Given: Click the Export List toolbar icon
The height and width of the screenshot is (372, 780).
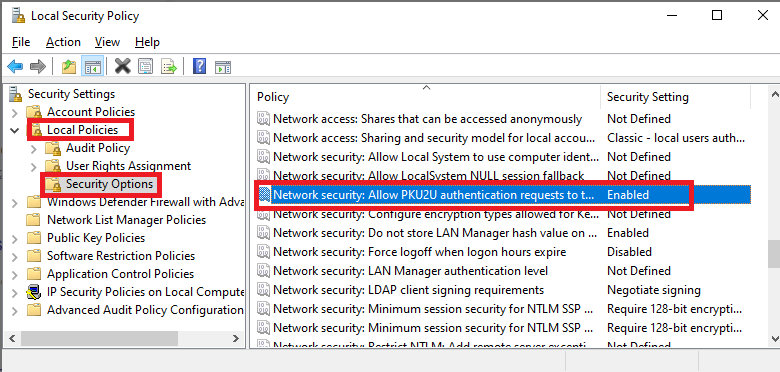Looking at the screenshot, I should (169, 66).
